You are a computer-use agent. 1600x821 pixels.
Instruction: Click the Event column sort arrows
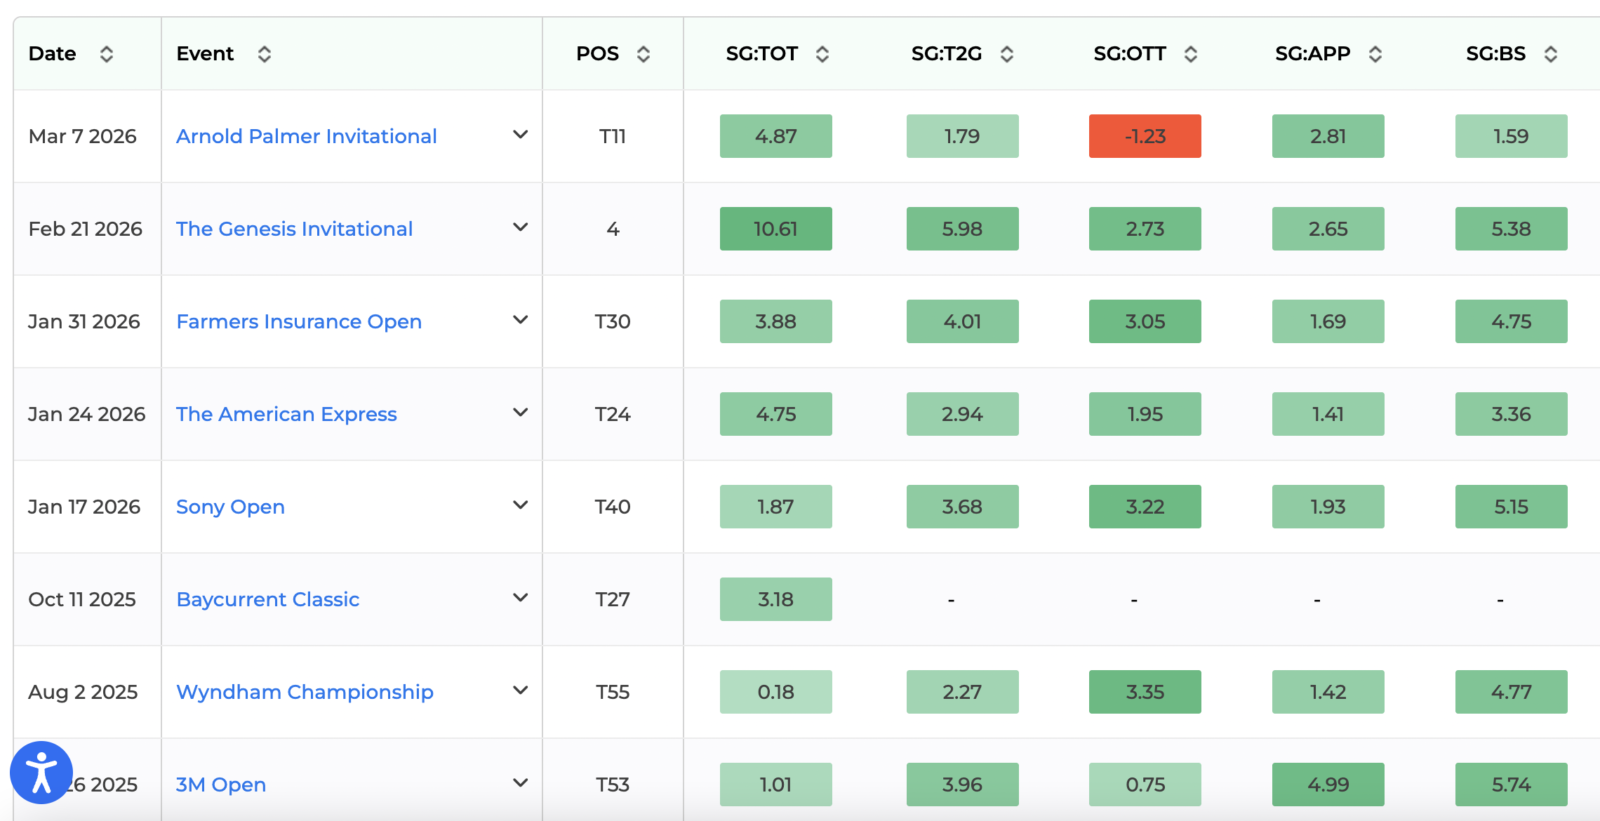coord(264,54)
